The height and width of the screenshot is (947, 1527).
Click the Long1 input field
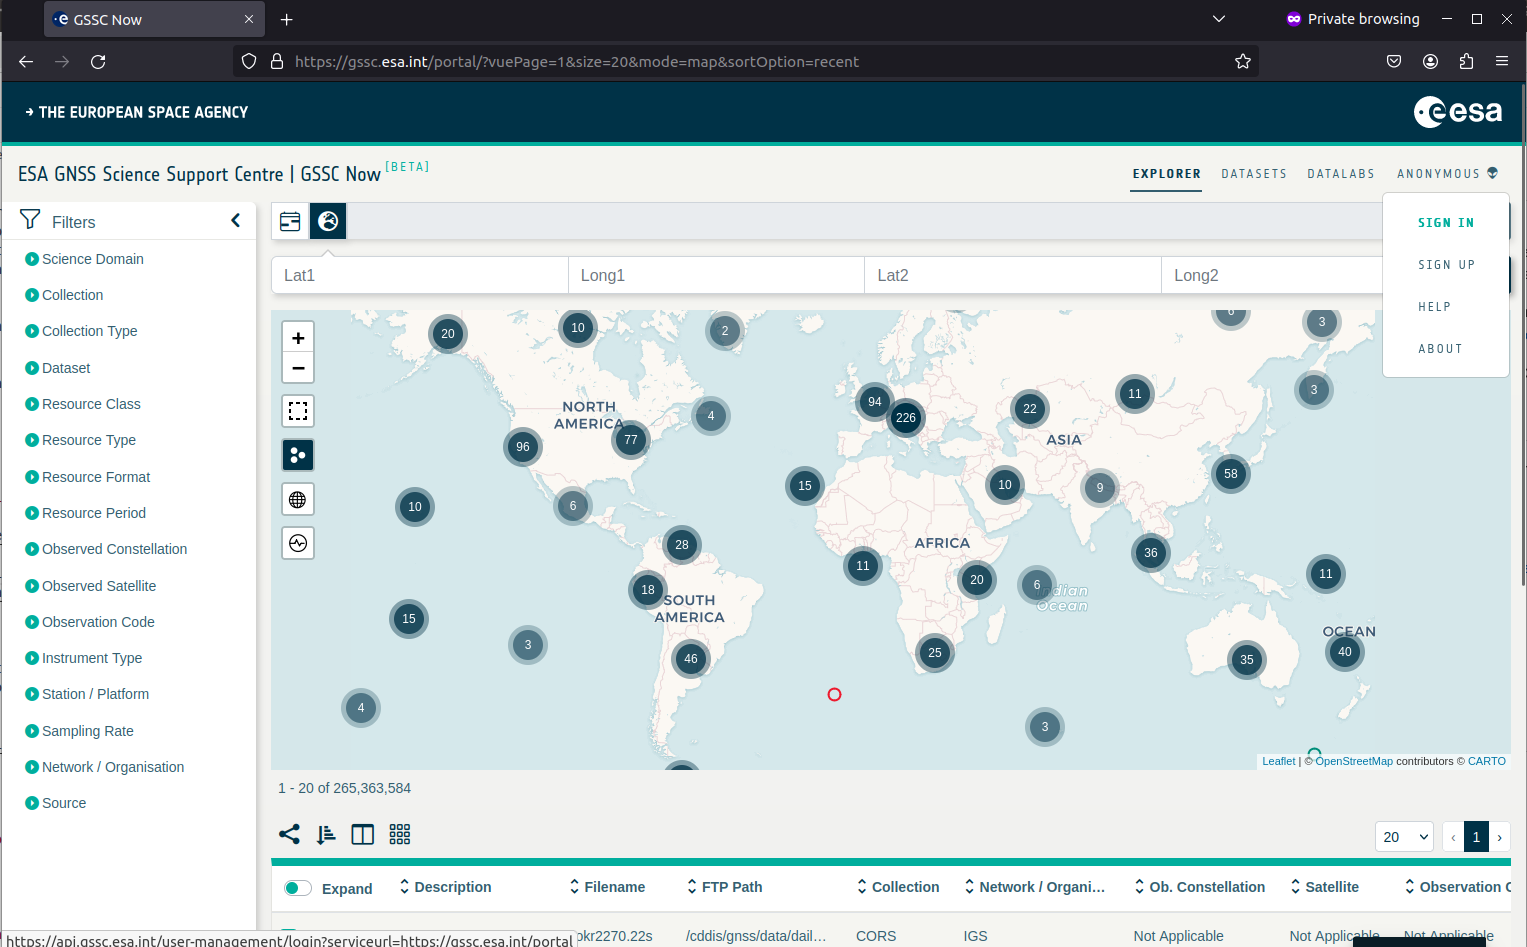pos(716,275)
